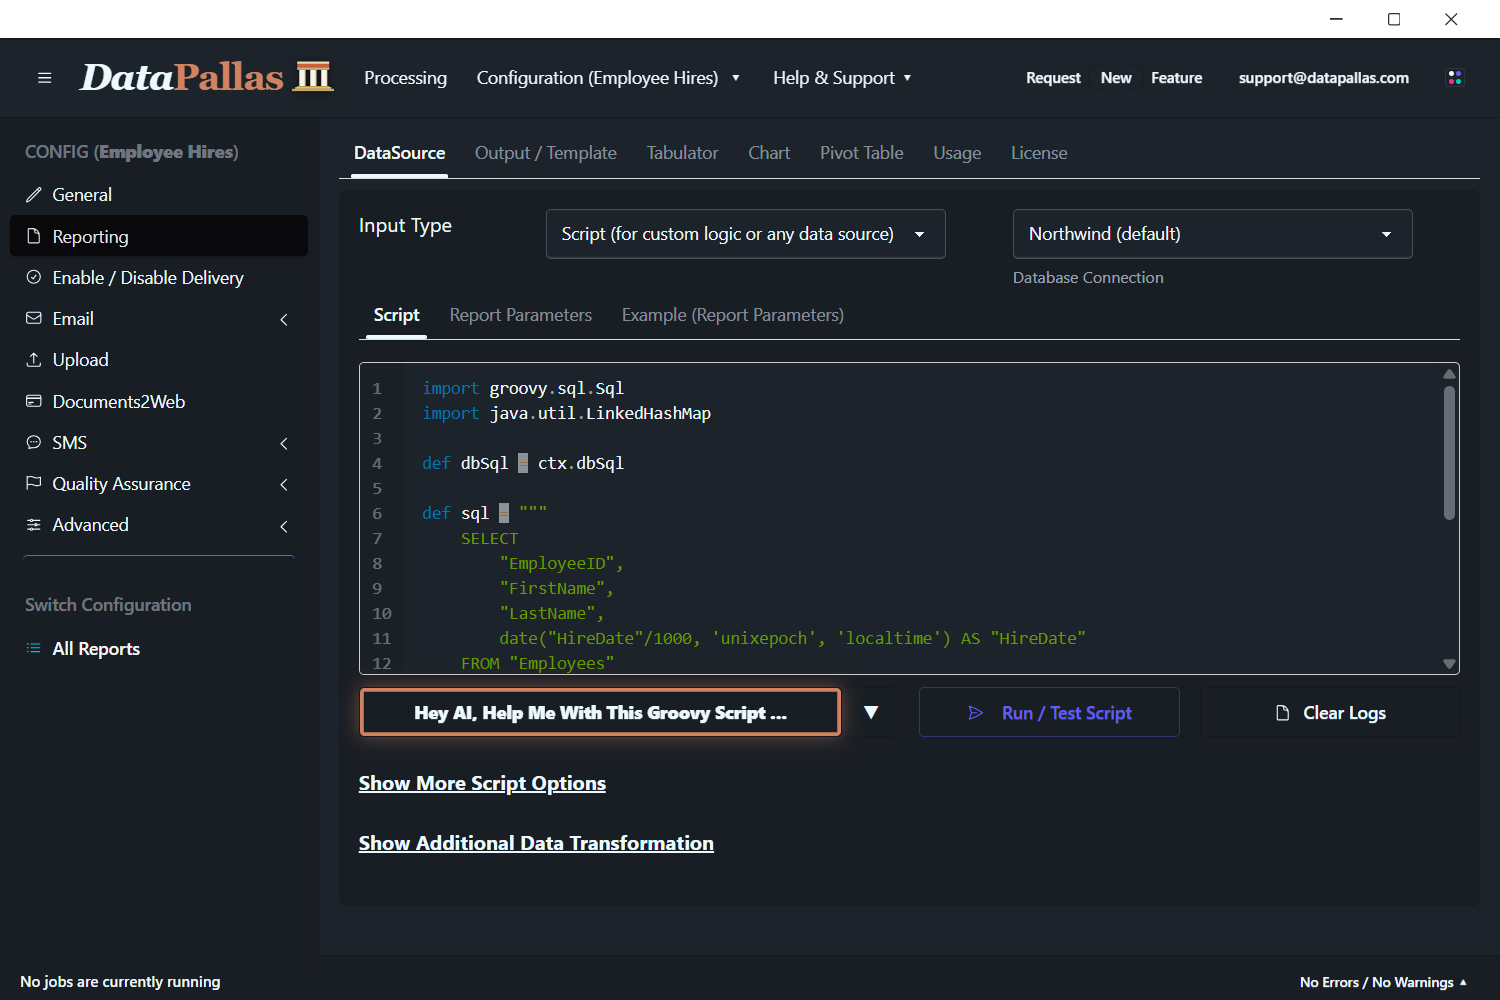Viewport: 1500px width, 1000px height.
Task: Open the hamburger menu icon
Action: (x=44, y=78)
